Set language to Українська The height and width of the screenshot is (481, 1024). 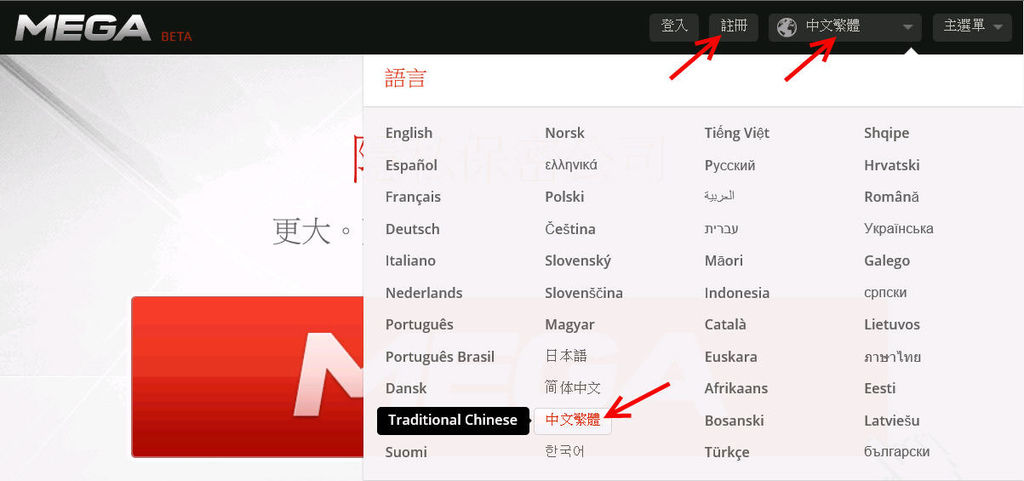coord(899,229)
